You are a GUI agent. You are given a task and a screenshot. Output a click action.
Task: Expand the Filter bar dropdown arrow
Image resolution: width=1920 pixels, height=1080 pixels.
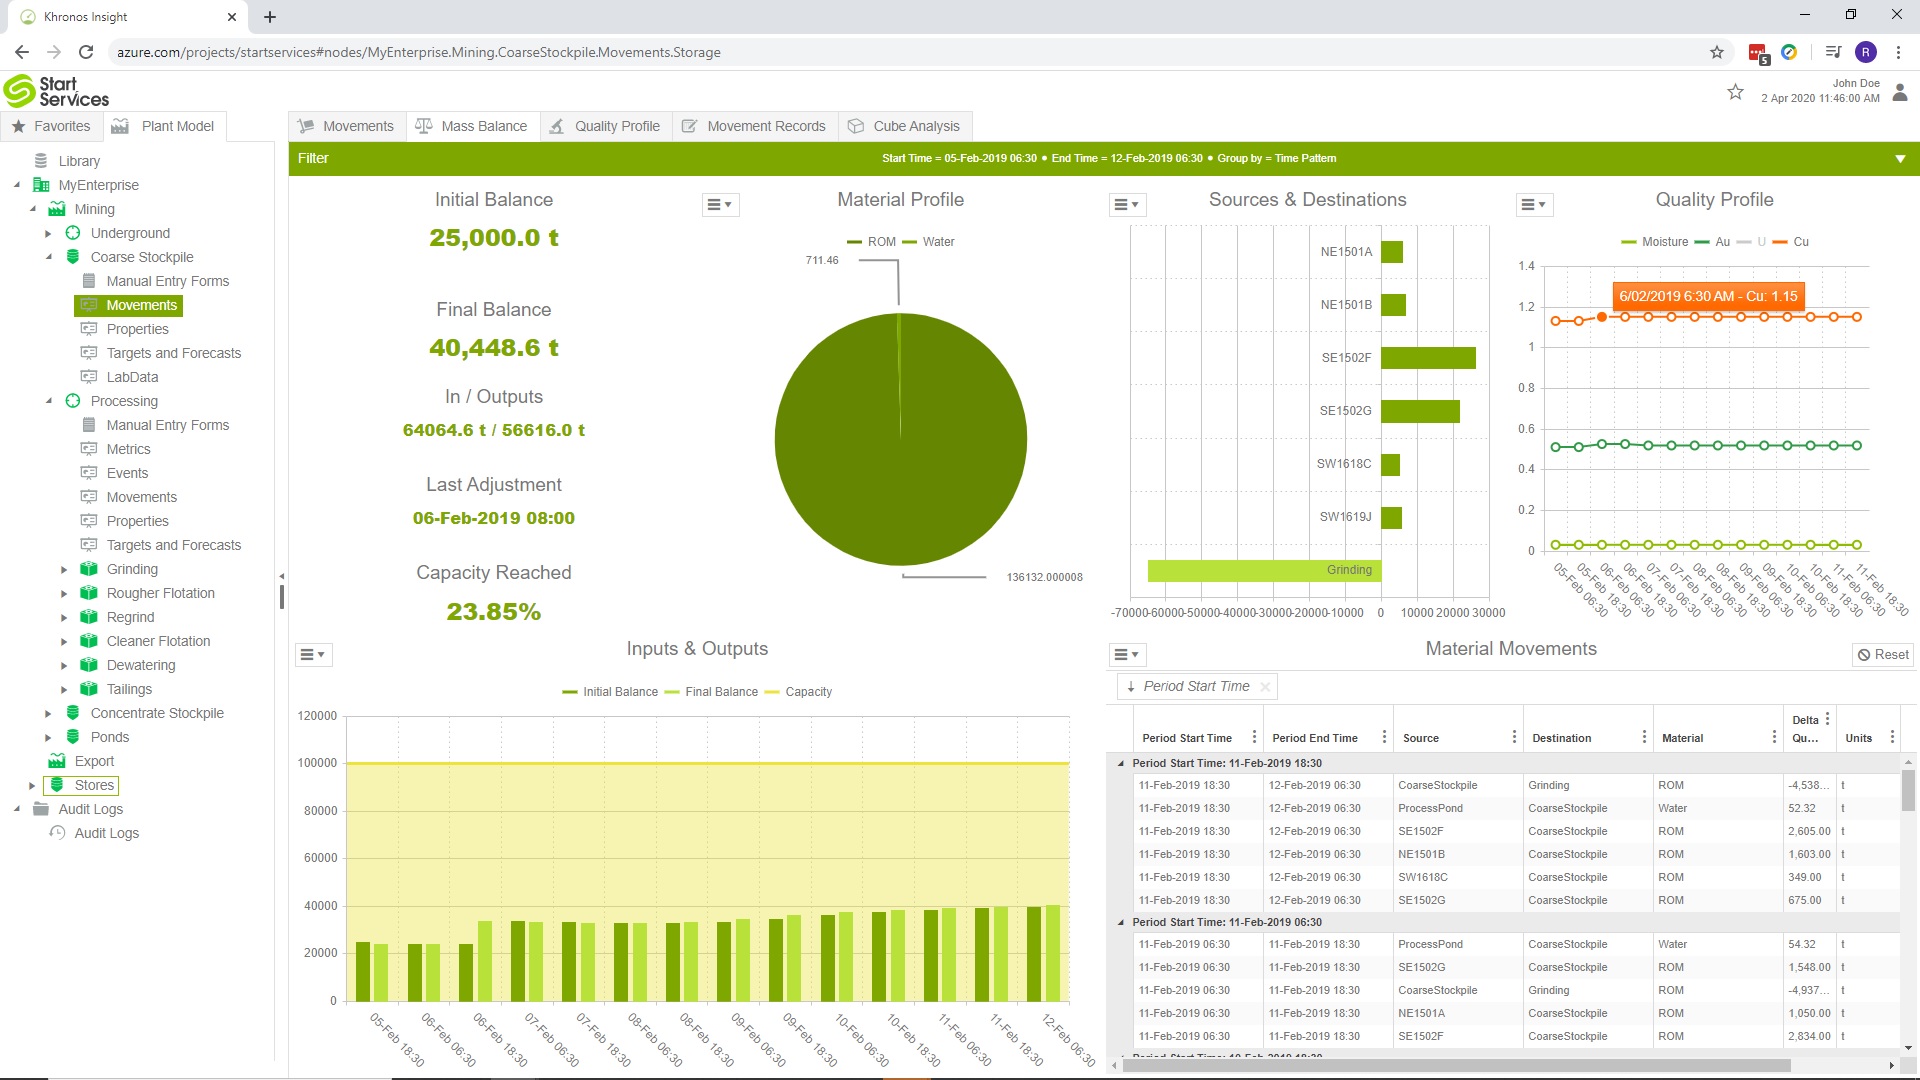[x=1900, y=159]
